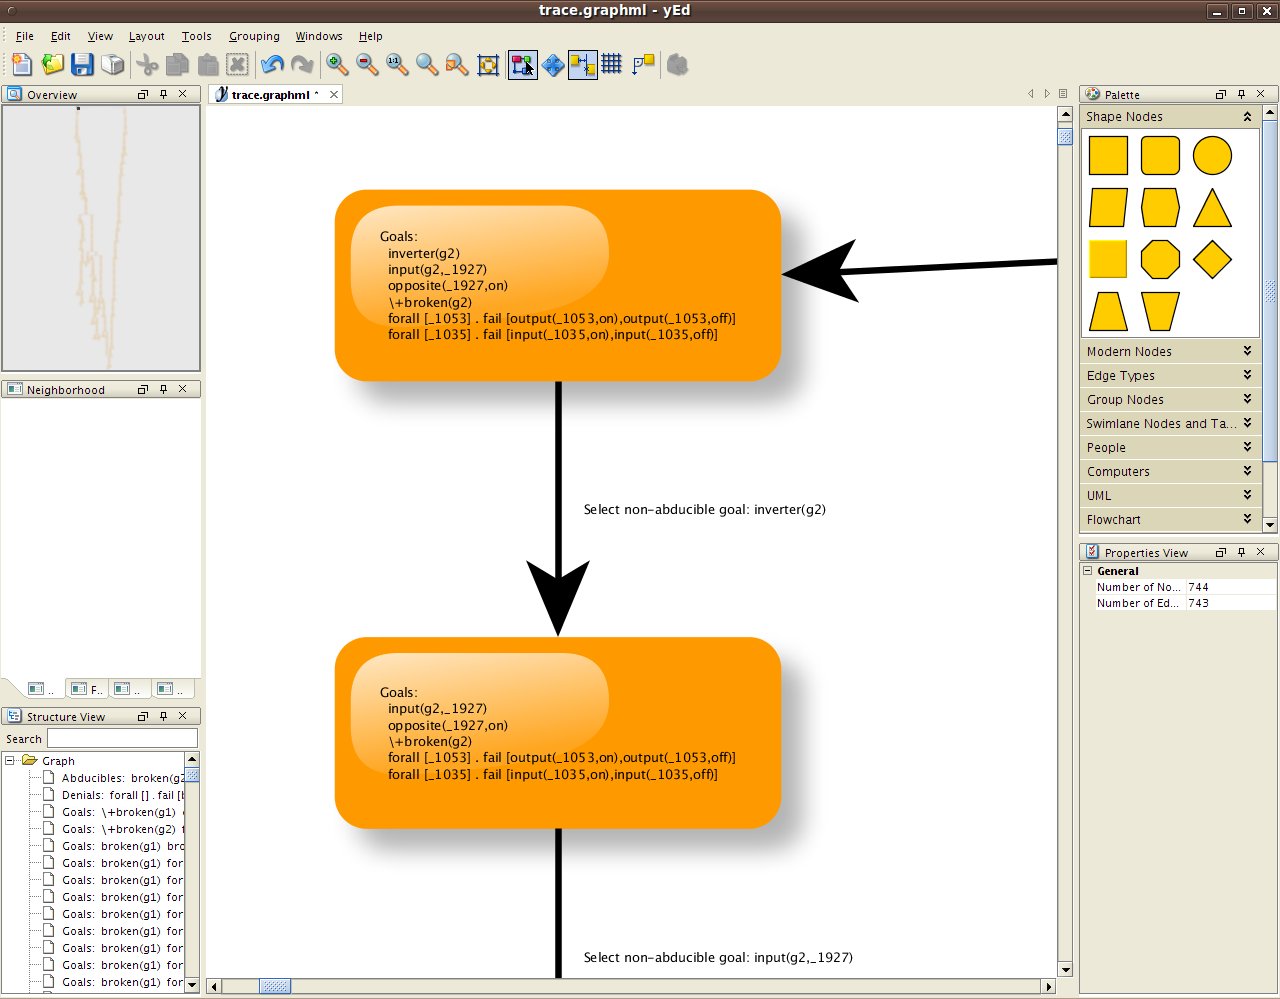The height and width of the screenshot is (999, 1280).
Task: Pick the circle shape node
Action: click(x=1212, y=156)
